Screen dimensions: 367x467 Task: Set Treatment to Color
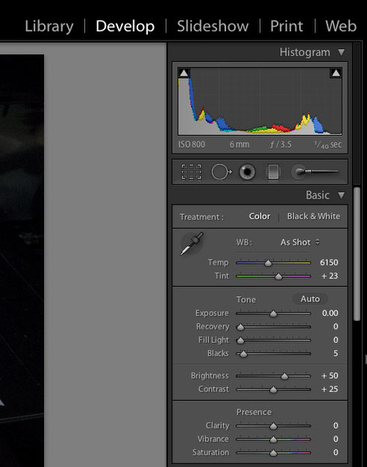(x=259, y=216)
